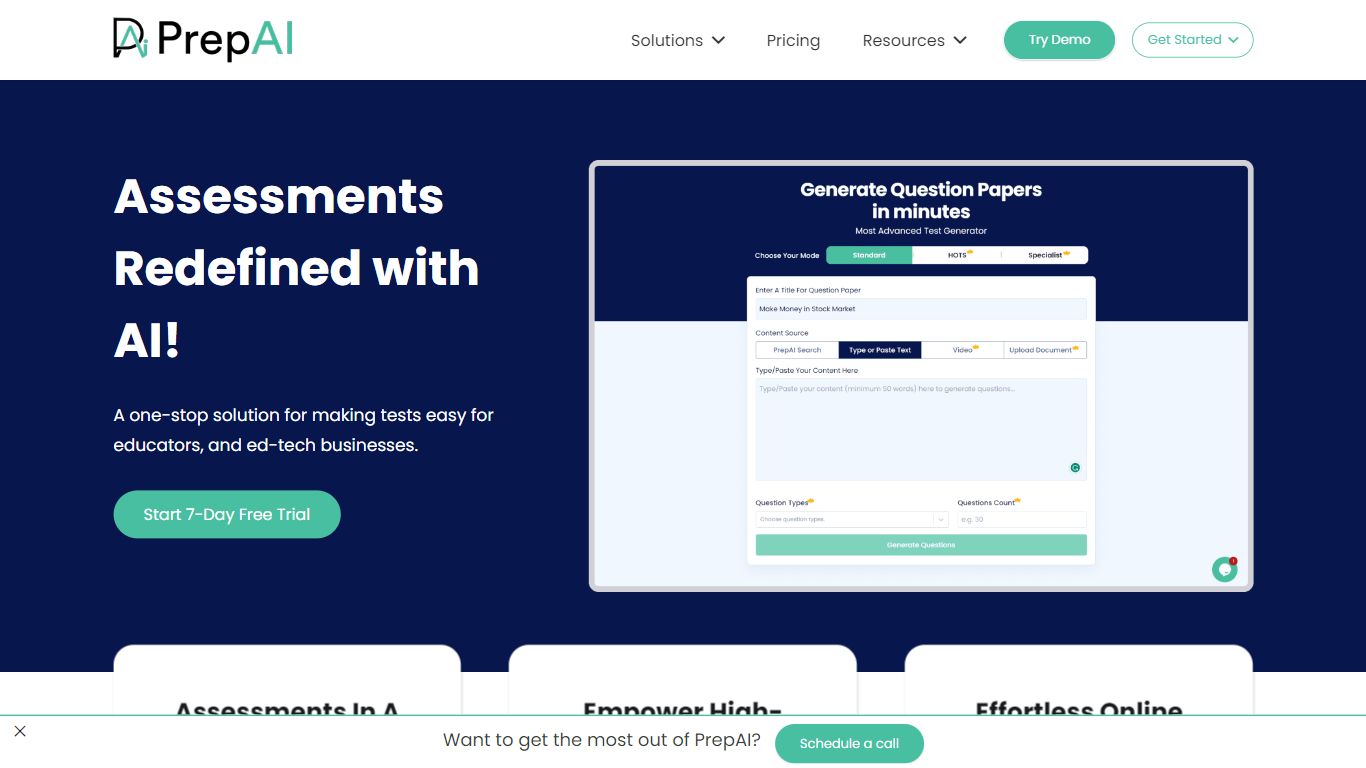Viewport: 1366px width, 768px height.
Task: Click the Grammarly icon in the content box
Action: click(x=1075, y=467)
